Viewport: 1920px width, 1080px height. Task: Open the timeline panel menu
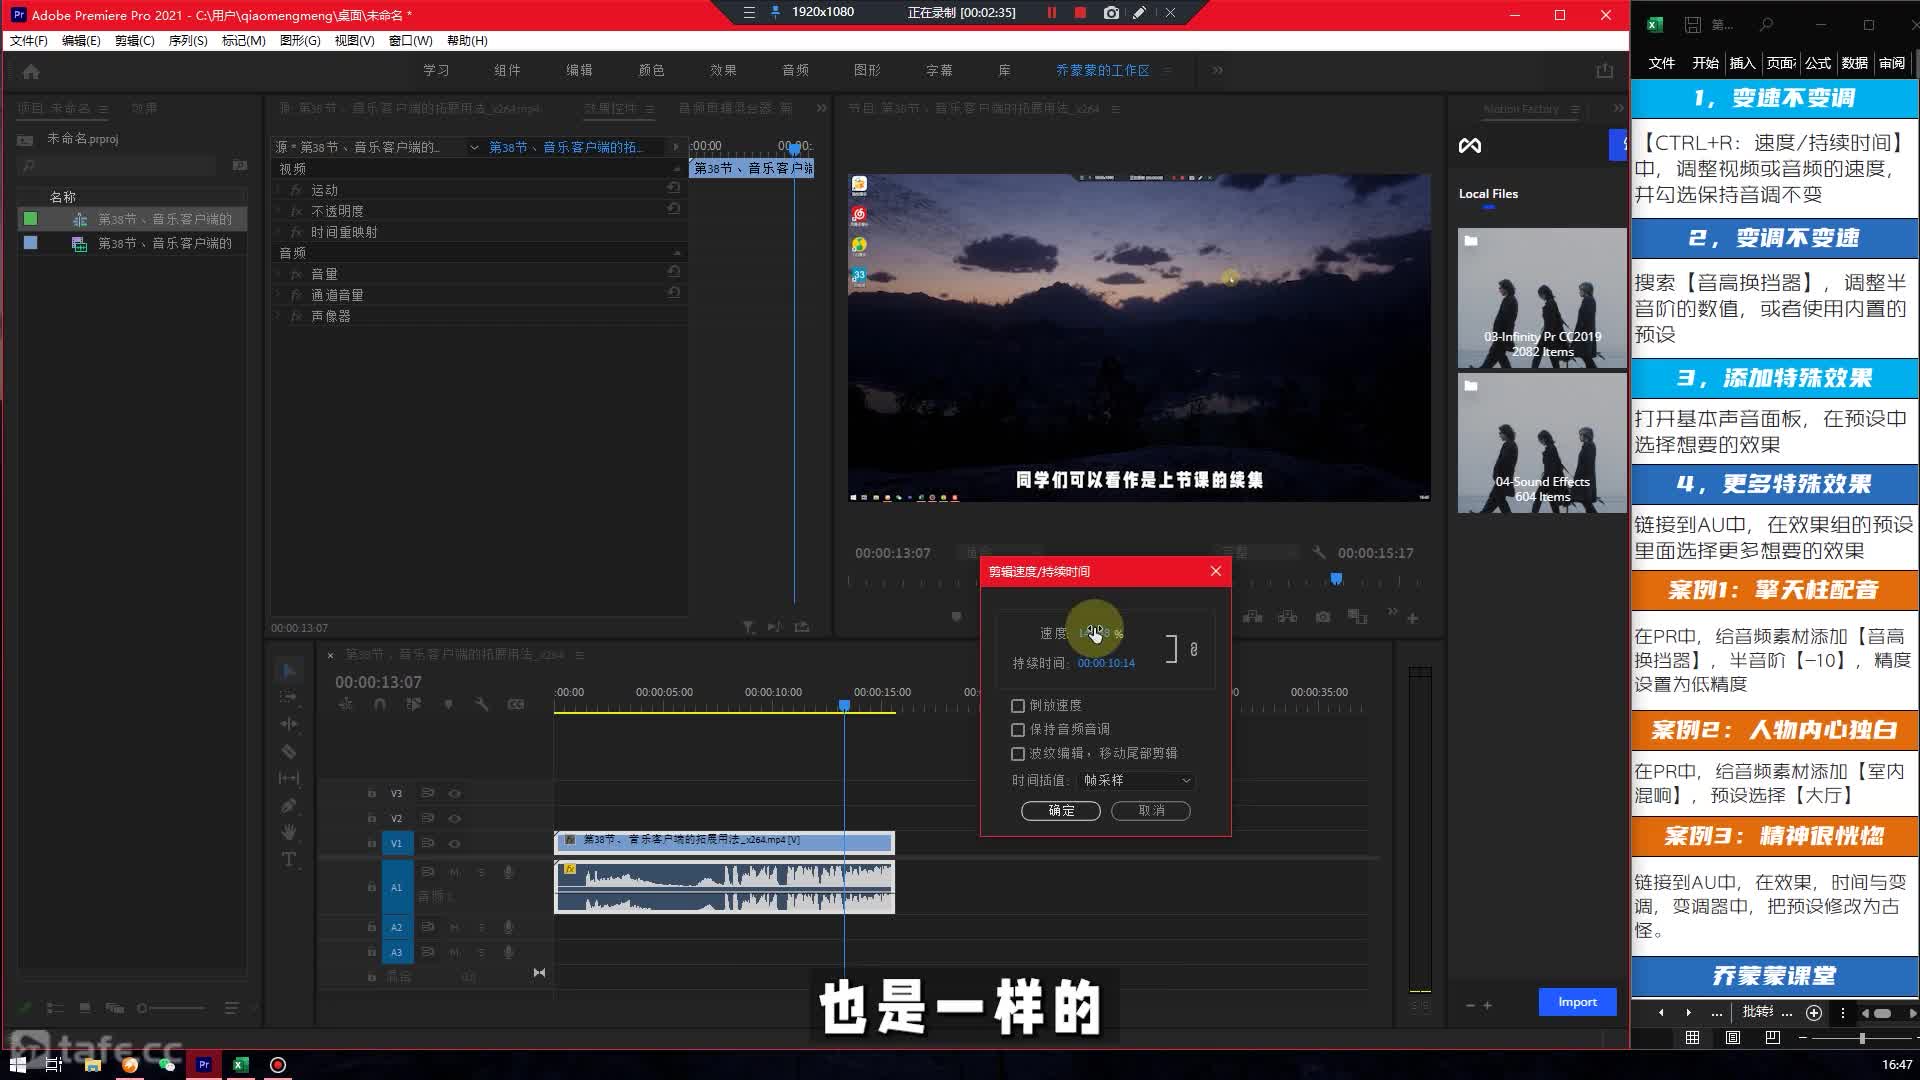[x=579, y=655]
